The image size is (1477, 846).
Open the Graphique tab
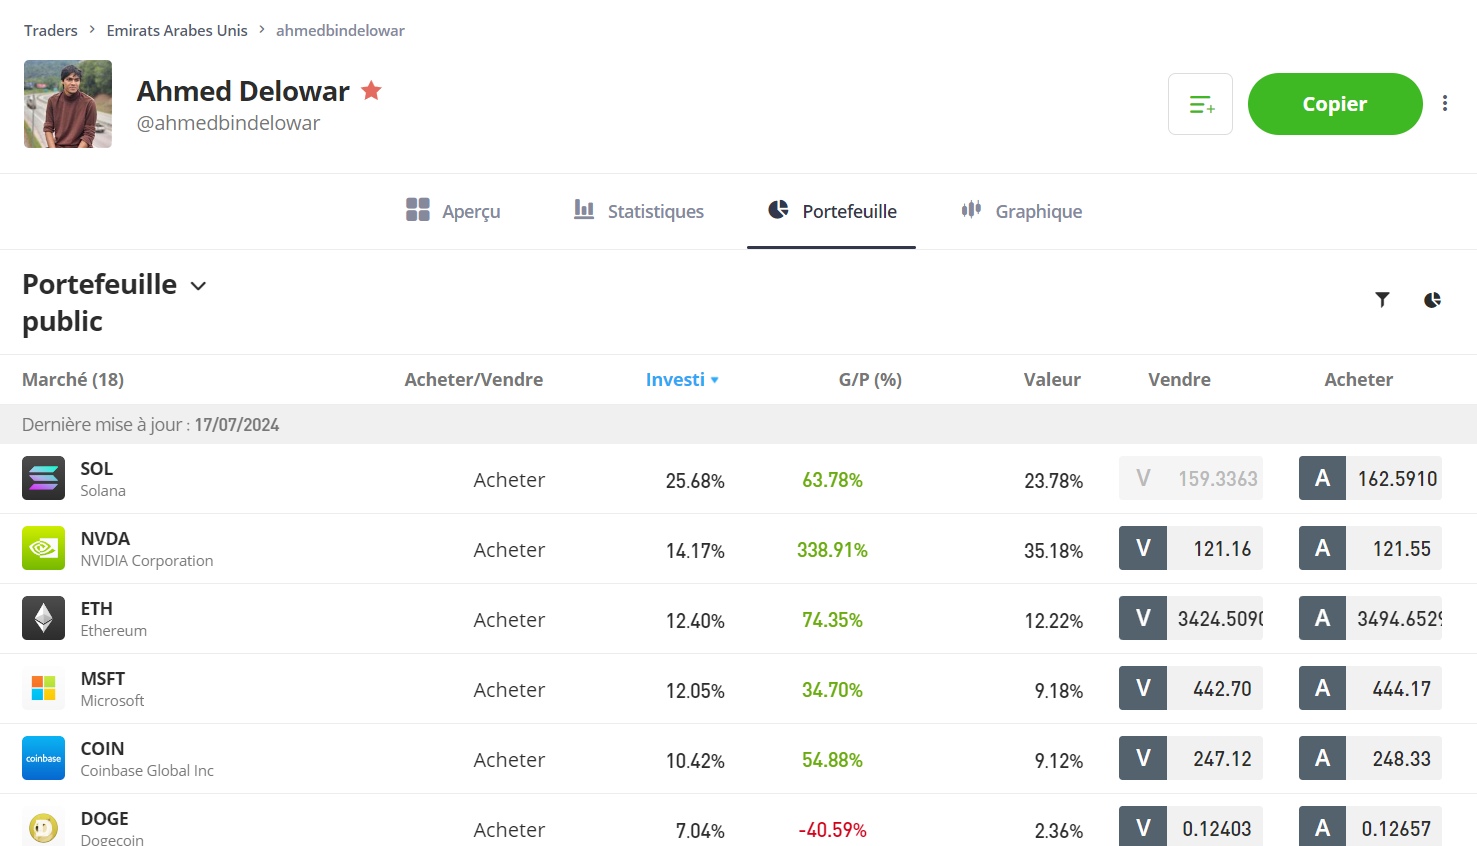coord(1021,211)
